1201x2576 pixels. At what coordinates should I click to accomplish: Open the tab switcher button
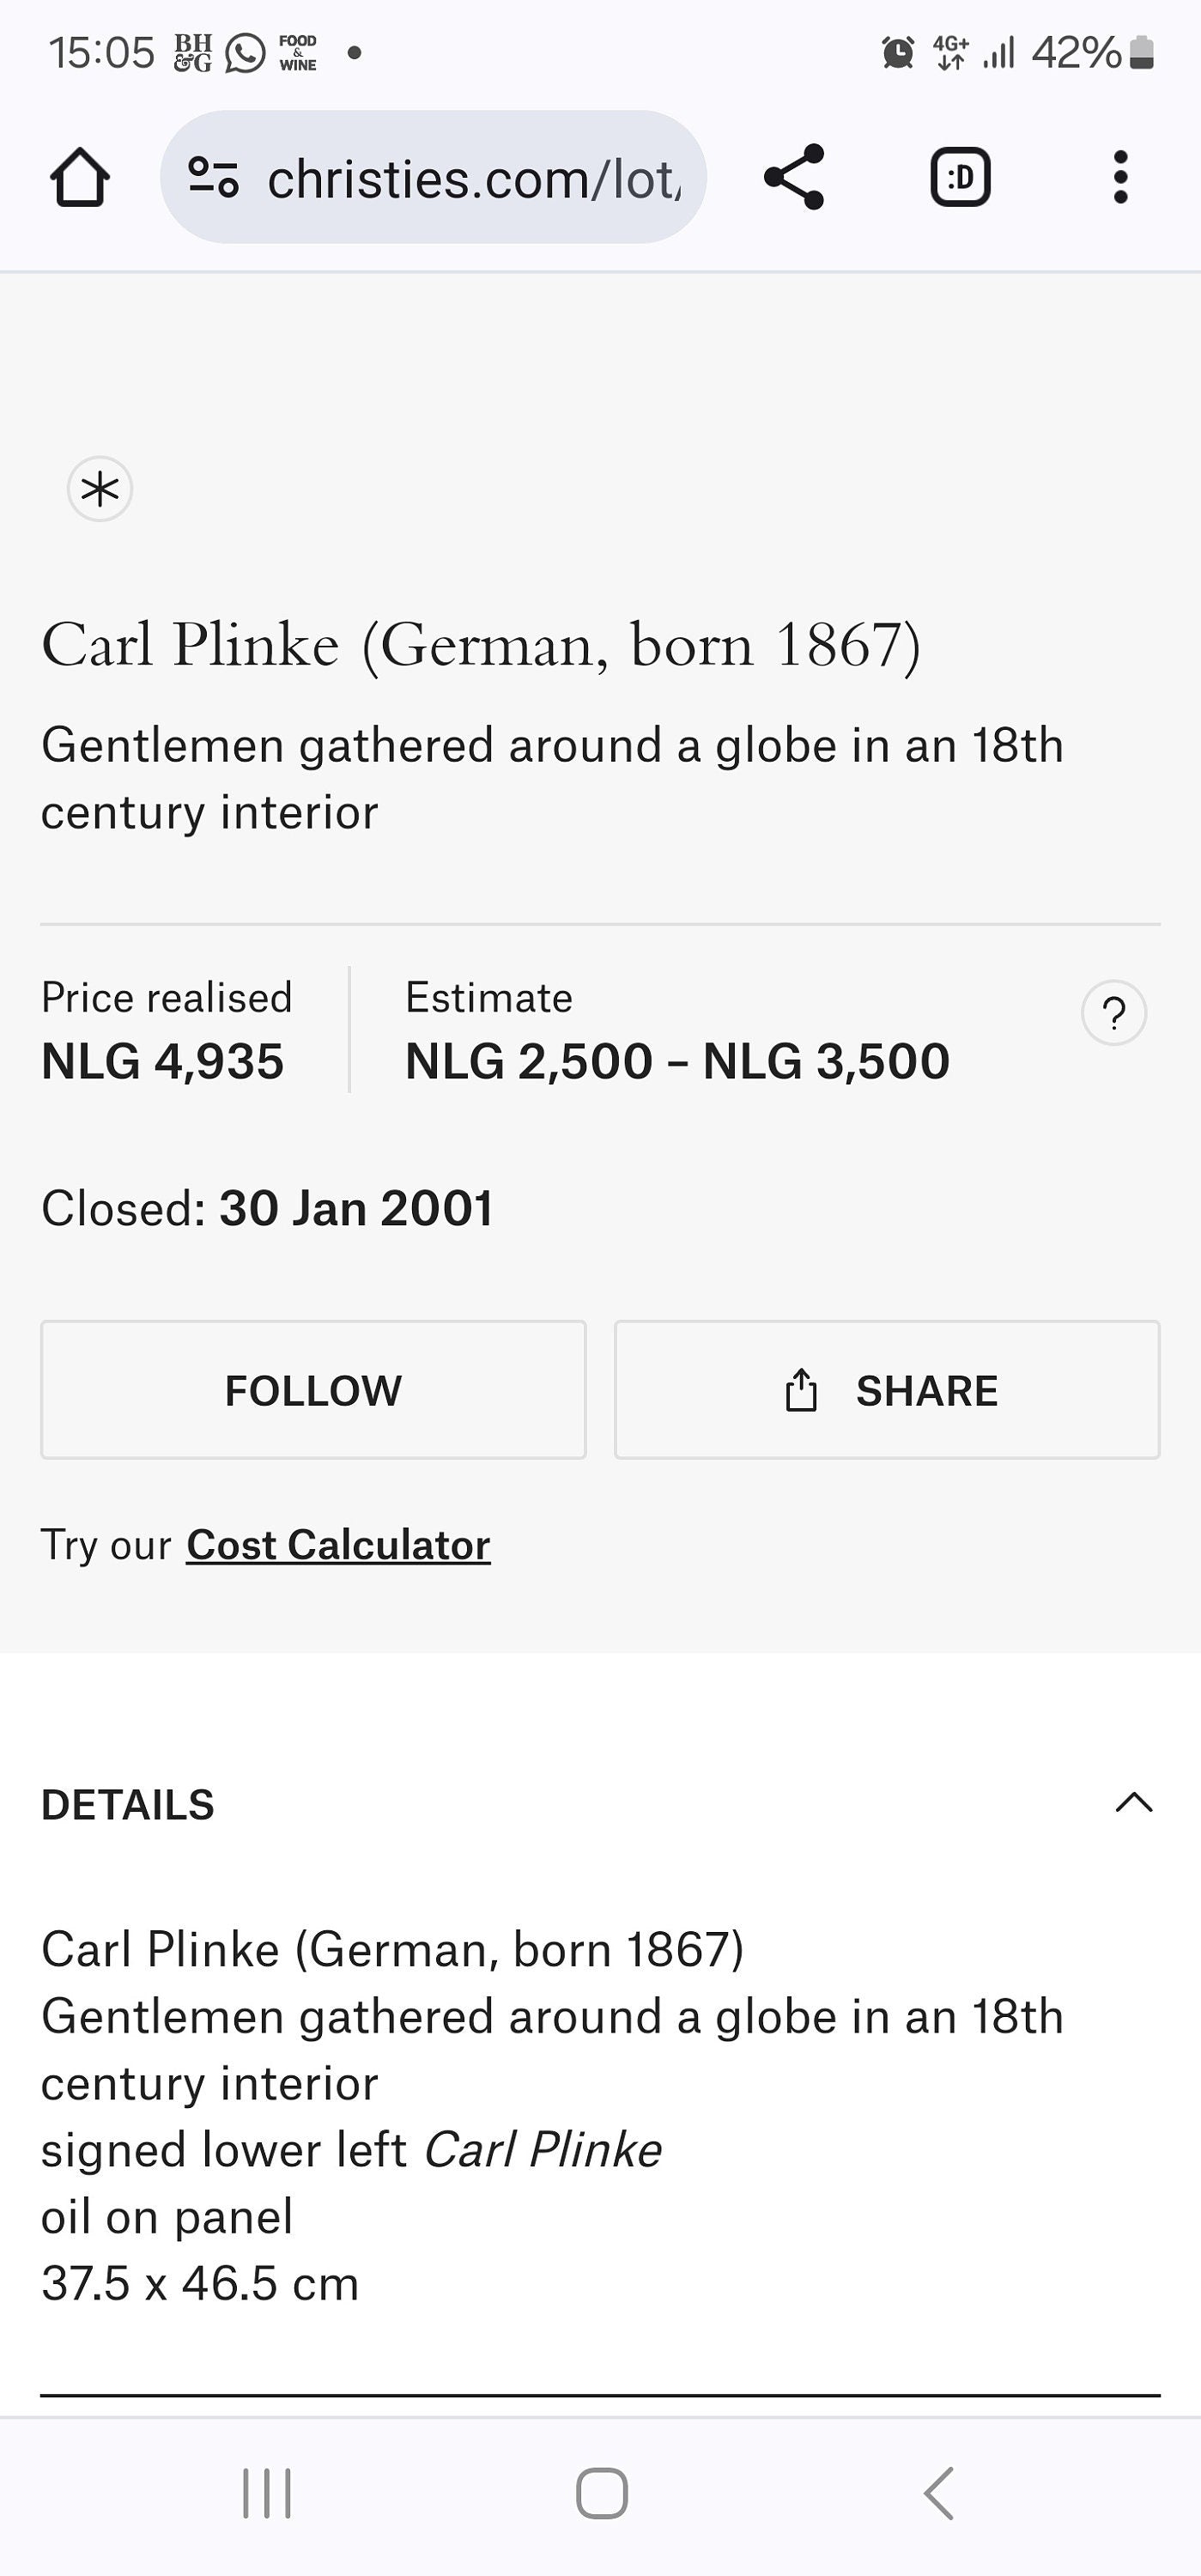960,177
